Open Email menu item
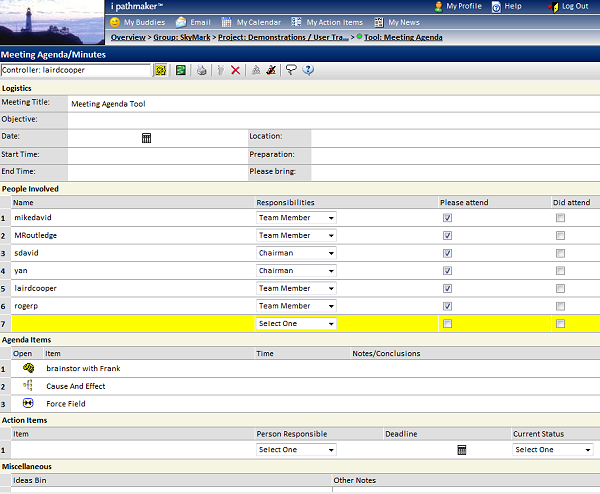Image resolution: width=600 pixels, height=494 pixels. coord(201,22)
